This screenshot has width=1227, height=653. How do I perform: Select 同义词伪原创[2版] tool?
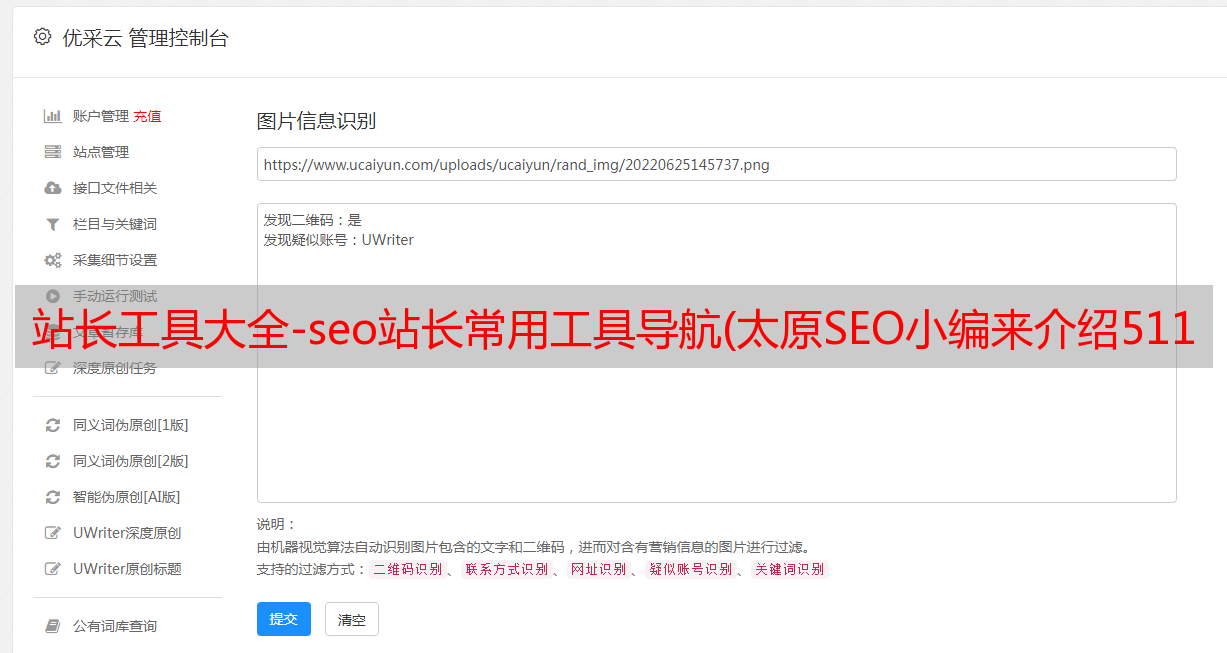131,461
